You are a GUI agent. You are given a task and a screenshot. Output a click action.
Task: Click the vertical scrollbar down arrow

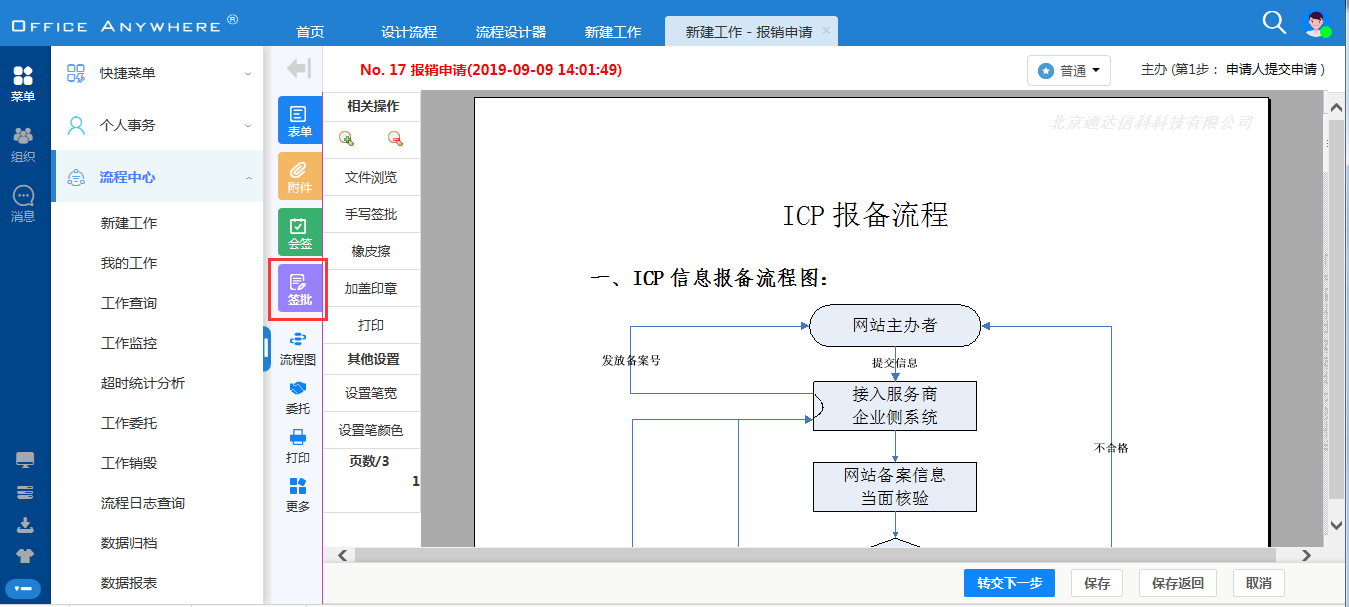pos(1335,524)
